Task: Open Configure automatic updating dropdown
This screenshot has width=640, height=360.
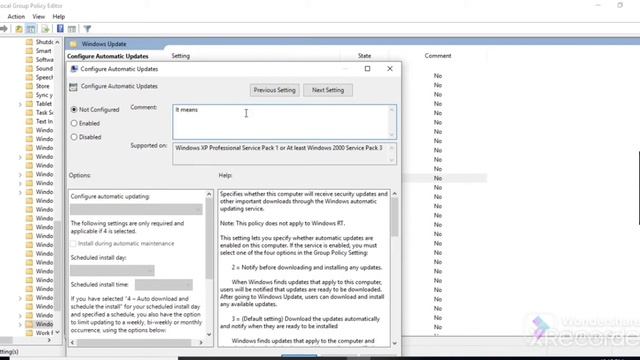Action: pyautogui.click(x=136, y=209)
